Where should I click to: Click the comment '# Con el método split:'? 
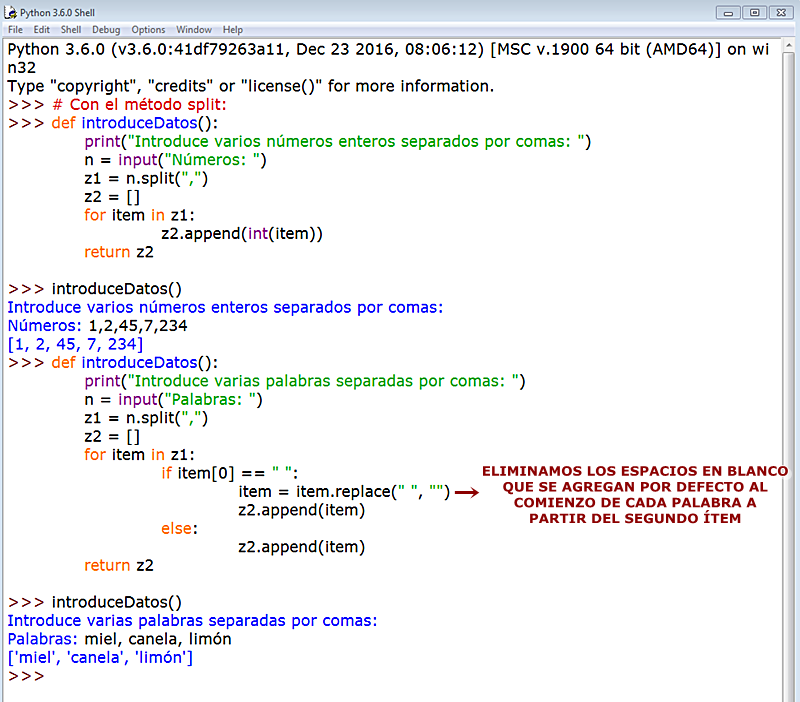click(x=140, y=104)
